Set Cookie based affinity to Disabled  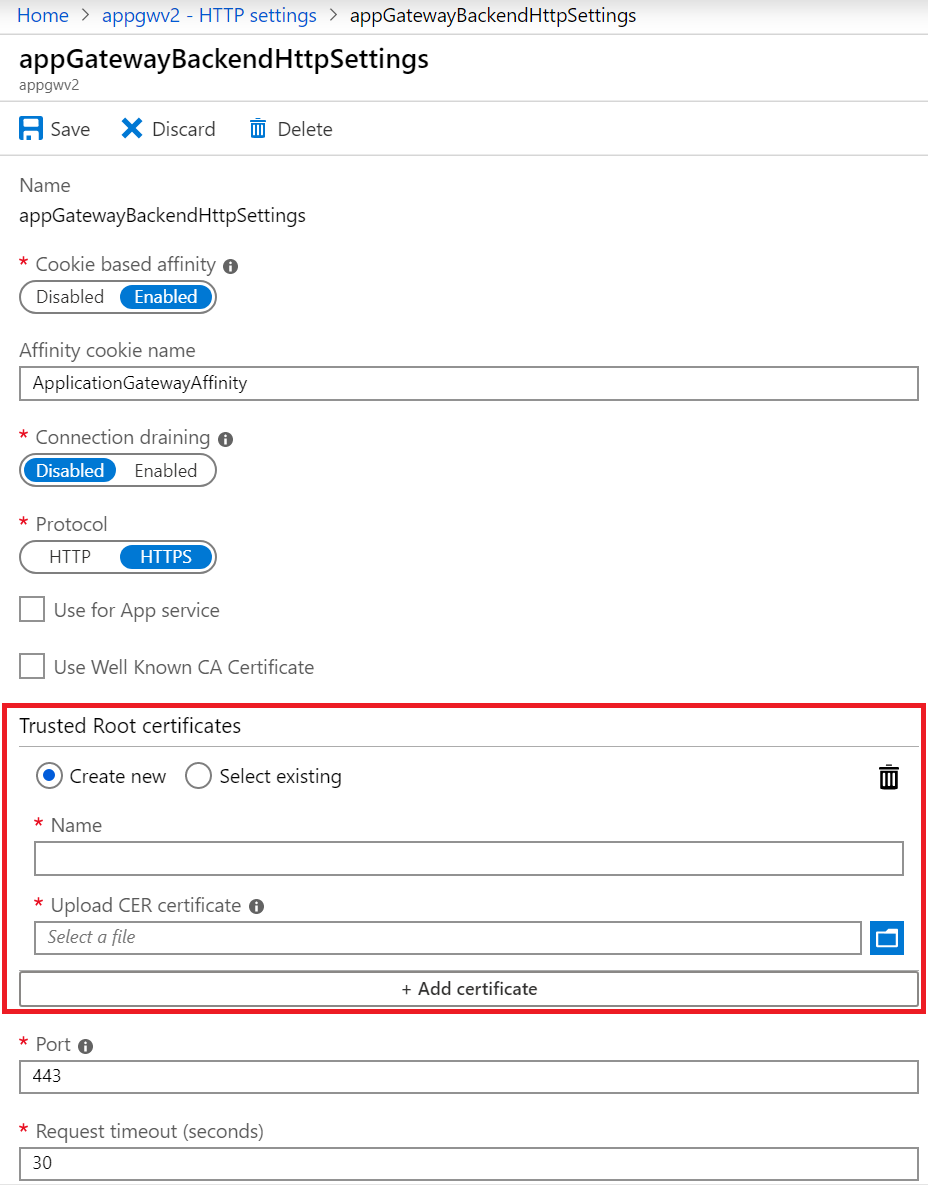pos(70,297)
